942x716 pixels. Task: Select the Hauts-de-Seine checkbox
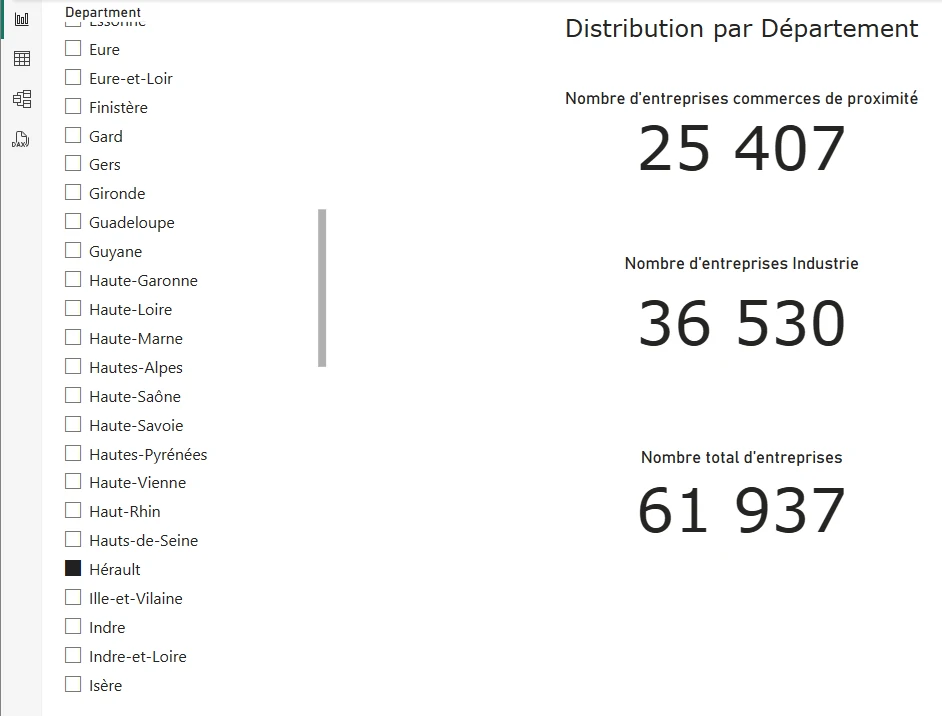[x=73, y=539]
